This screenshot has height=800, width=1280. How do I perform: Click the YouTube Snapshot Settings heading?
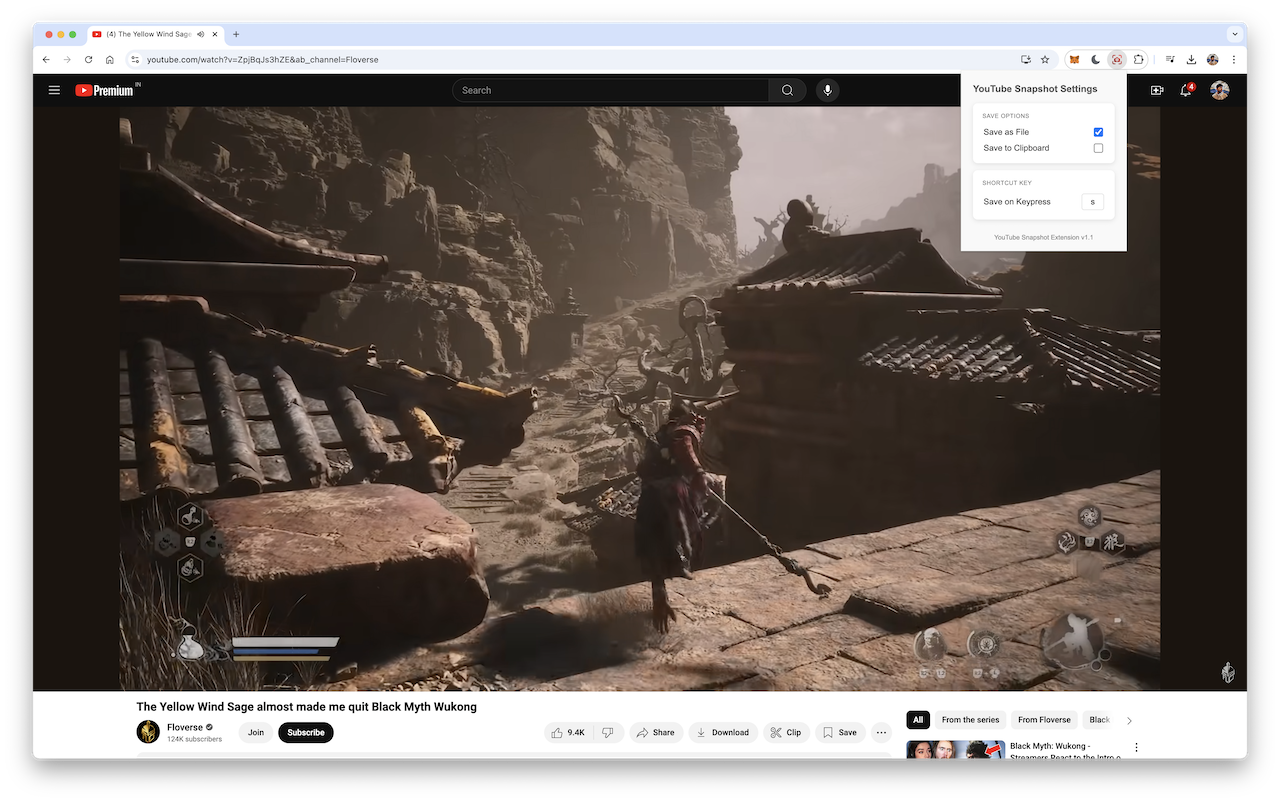pos(1035,89)
